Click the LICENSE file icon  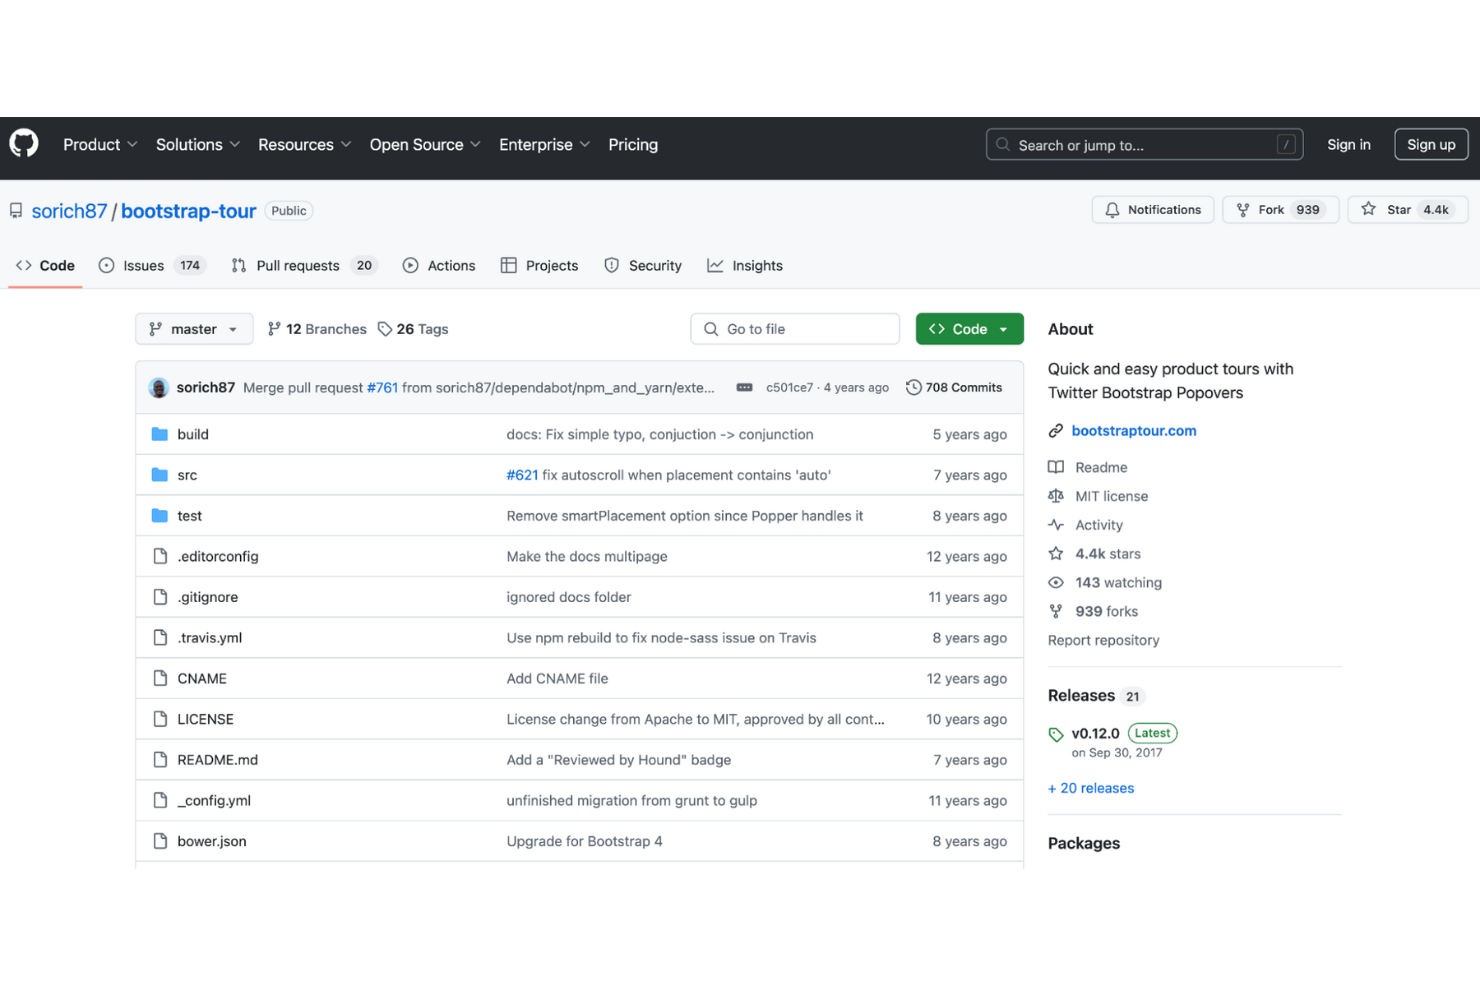(x=160, y=720)
